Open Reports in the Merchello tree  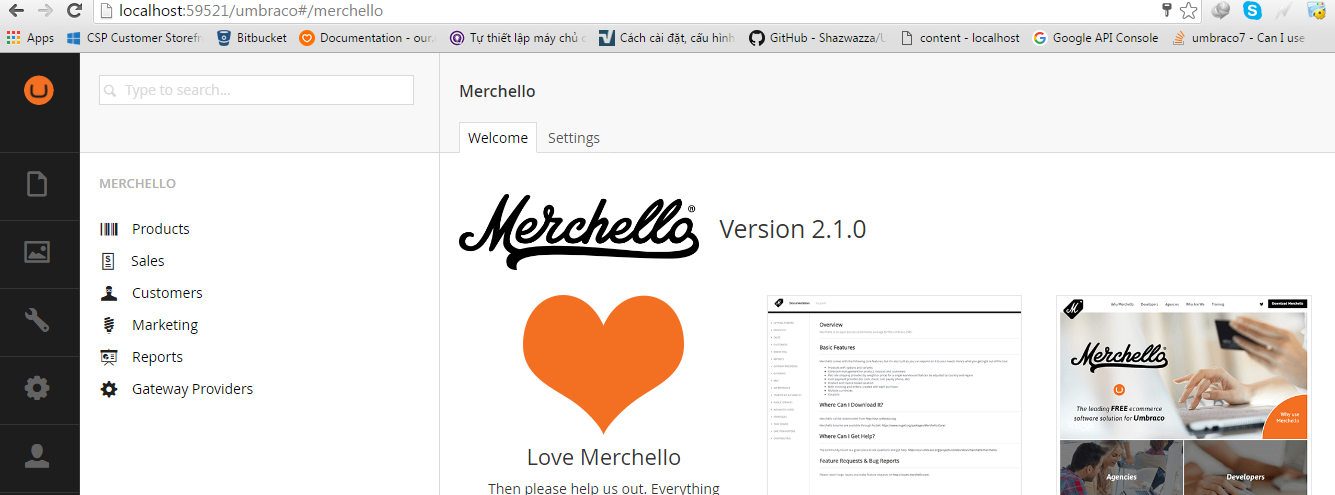(x=157, y=357)
